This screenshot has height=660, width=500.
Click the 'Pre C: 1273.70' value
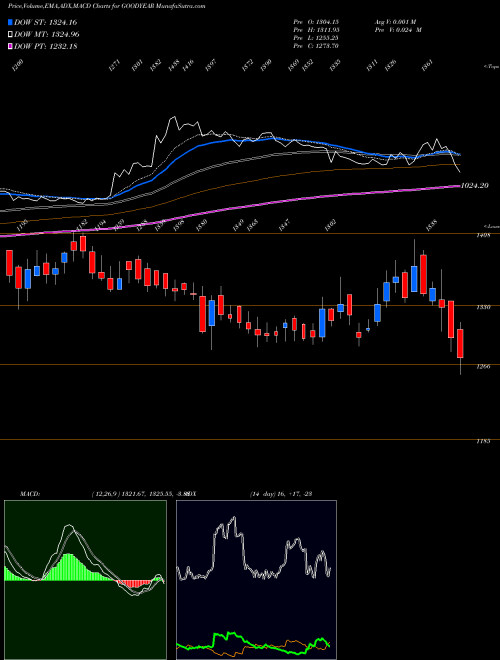tap(316, 46)
